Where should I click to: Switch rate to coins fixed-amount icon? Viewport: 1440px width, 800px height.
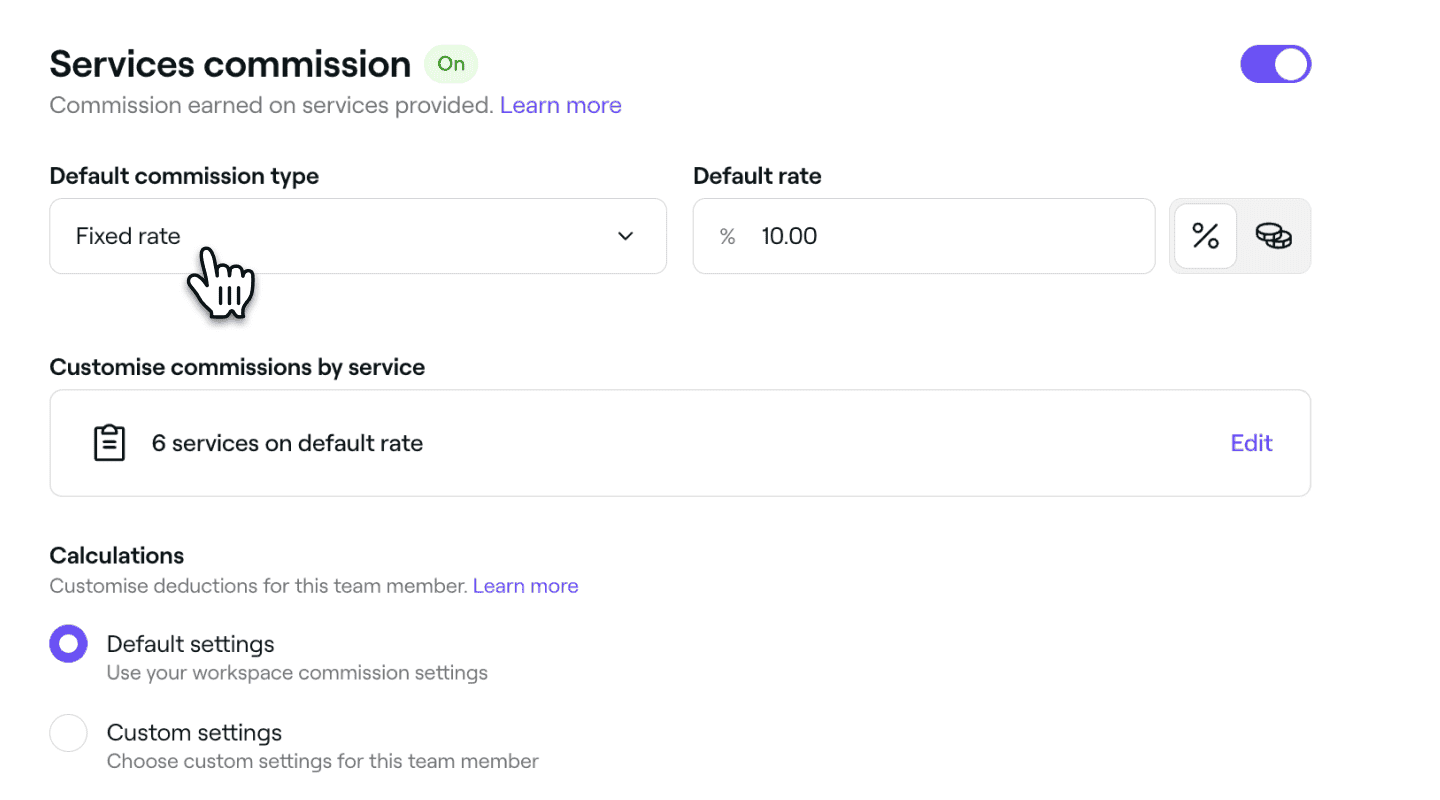(x=1273, y=236)
